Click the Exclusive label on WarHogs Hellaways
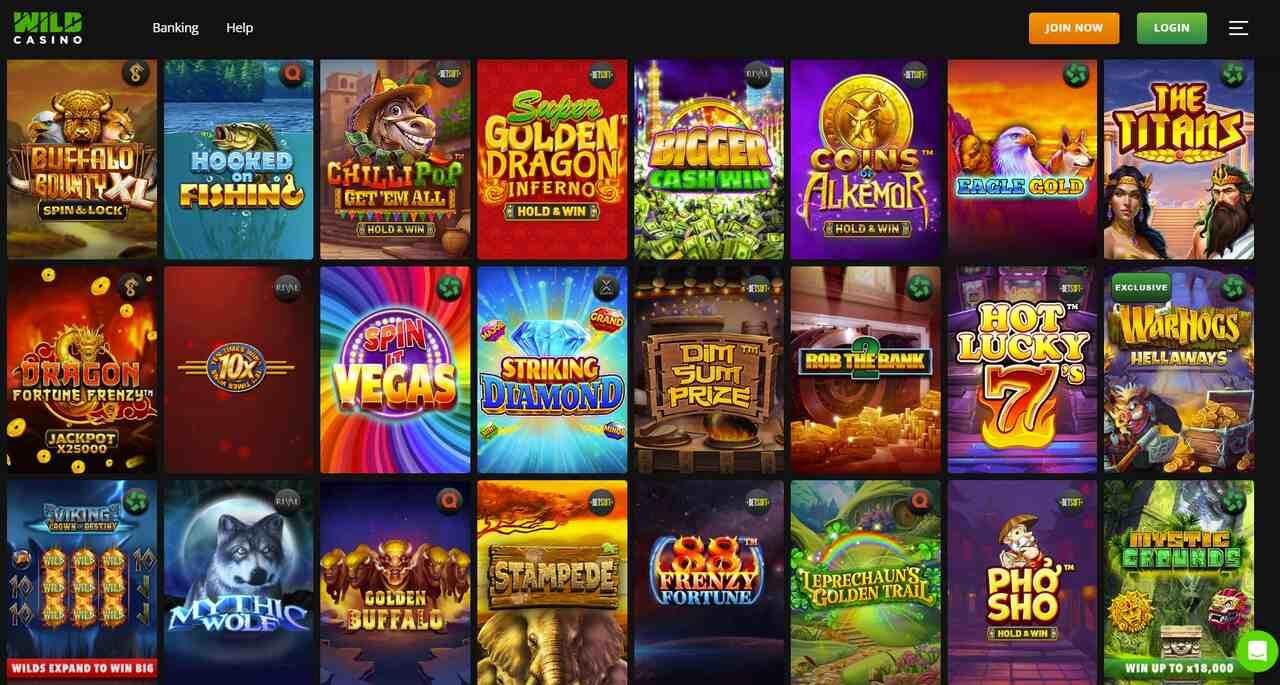The width and height of the screenshot is (1280, 685). pos(1141,287)
